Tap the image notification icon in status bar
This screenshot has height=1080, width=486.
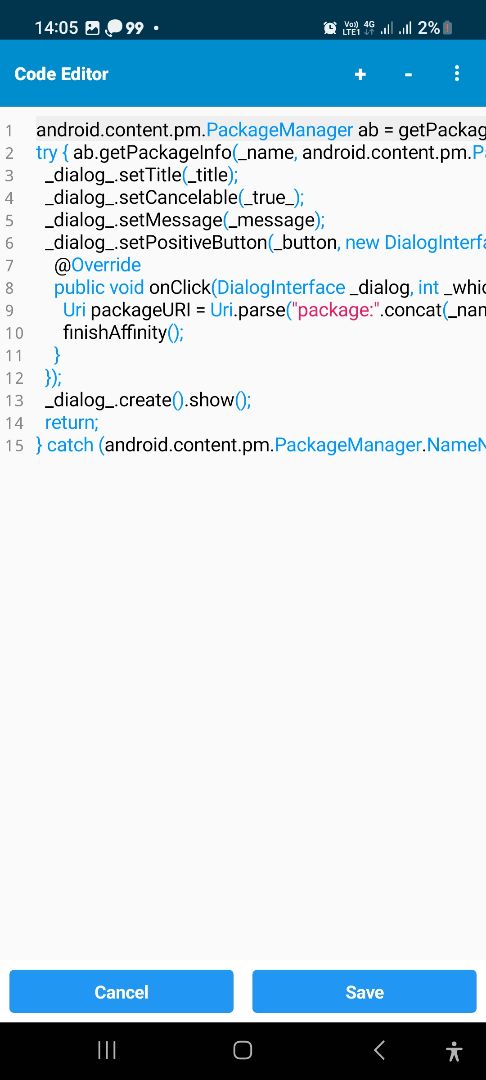click(x=92, y=28)
